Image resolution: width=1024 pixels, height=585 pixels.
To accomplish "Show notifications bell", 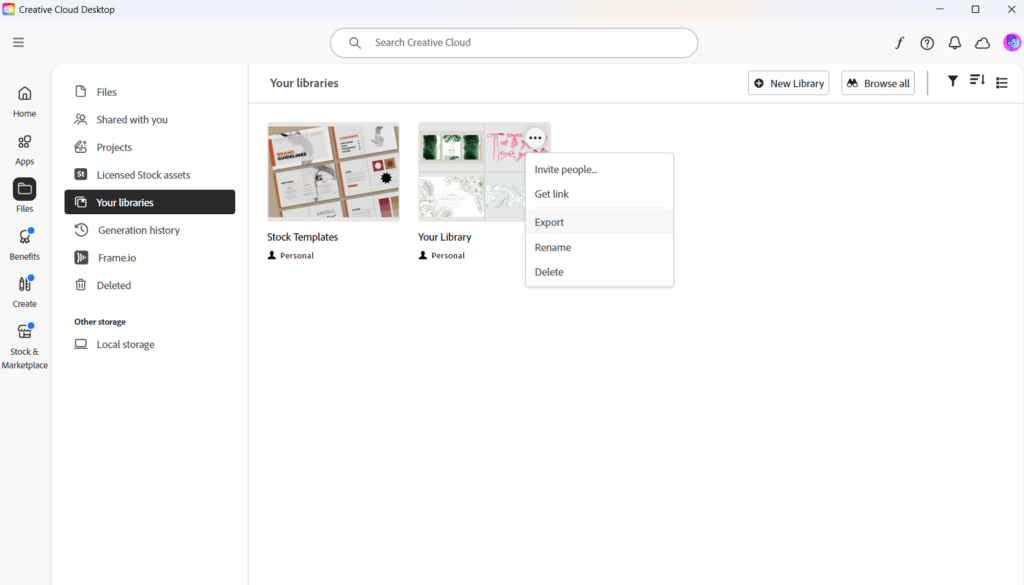I will 955,43.
